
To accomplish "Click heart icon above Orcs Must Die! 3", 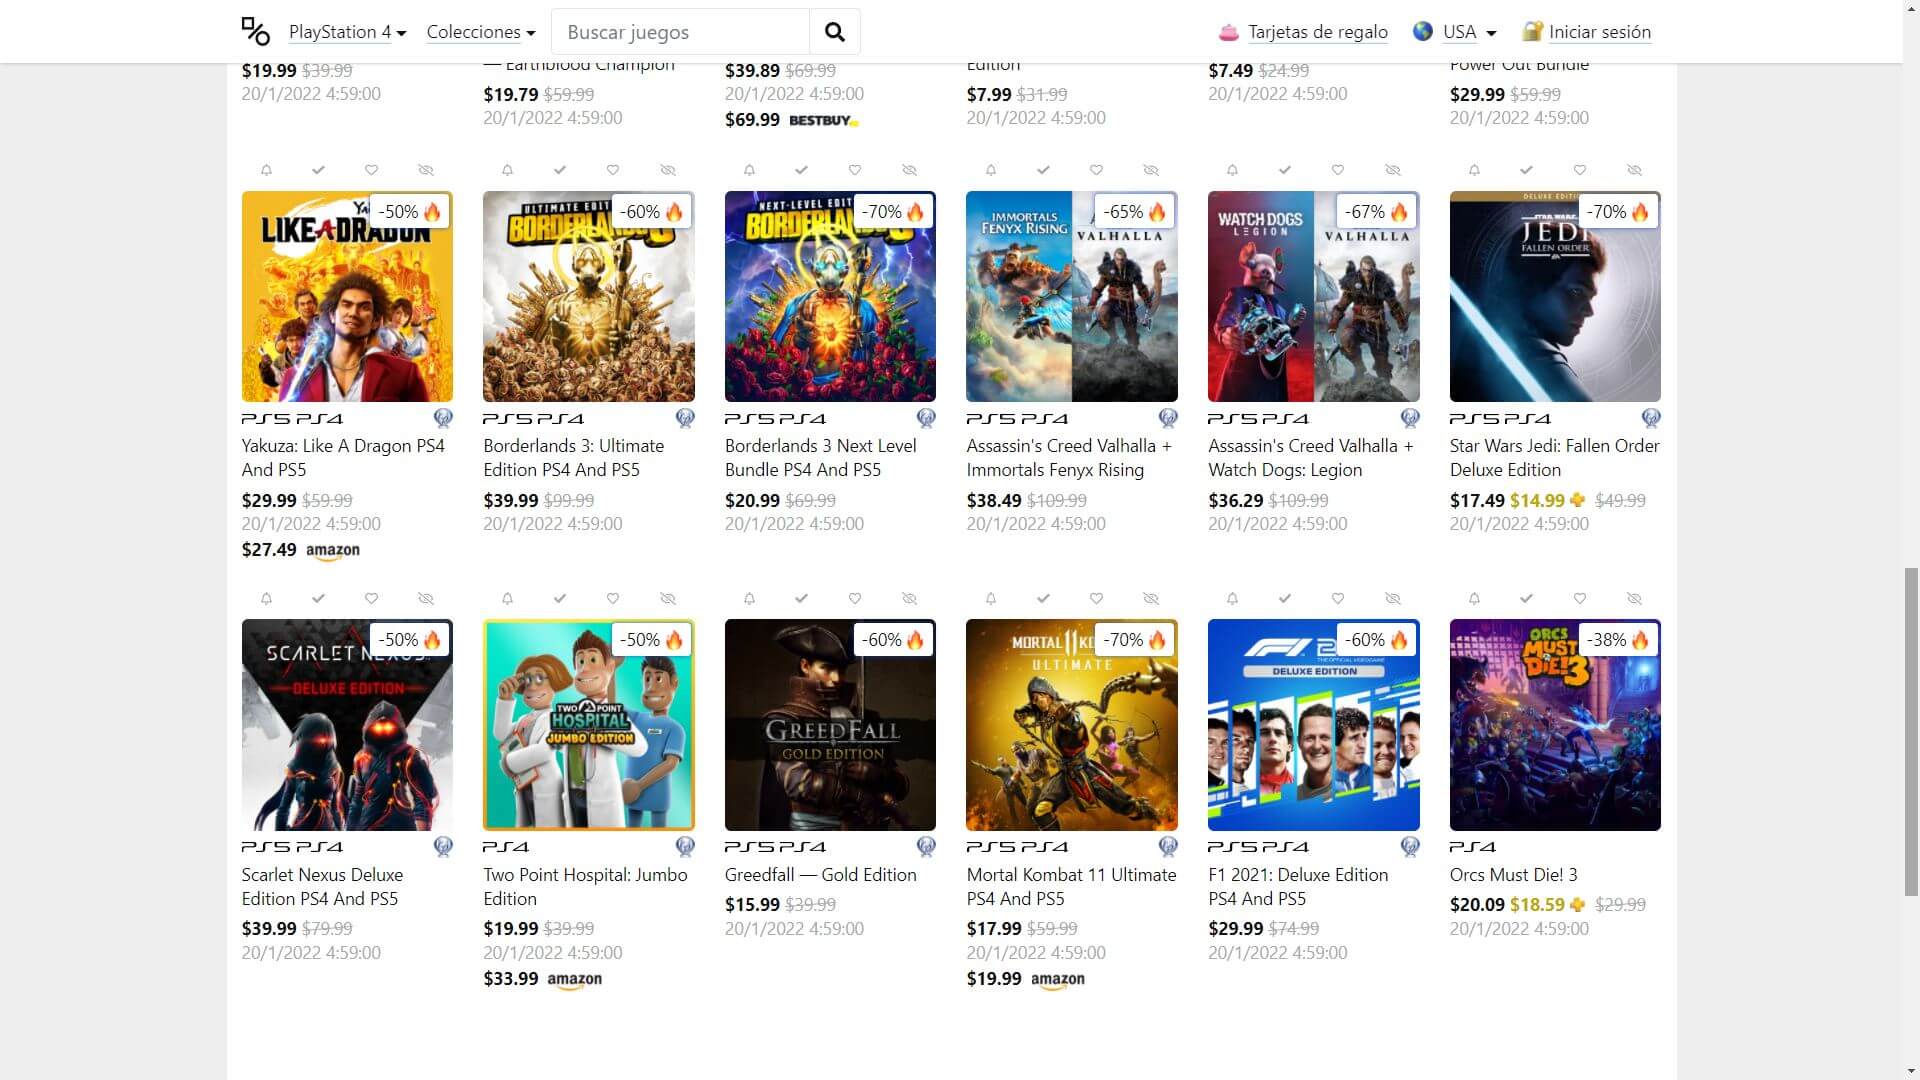I will (1580, 599).
